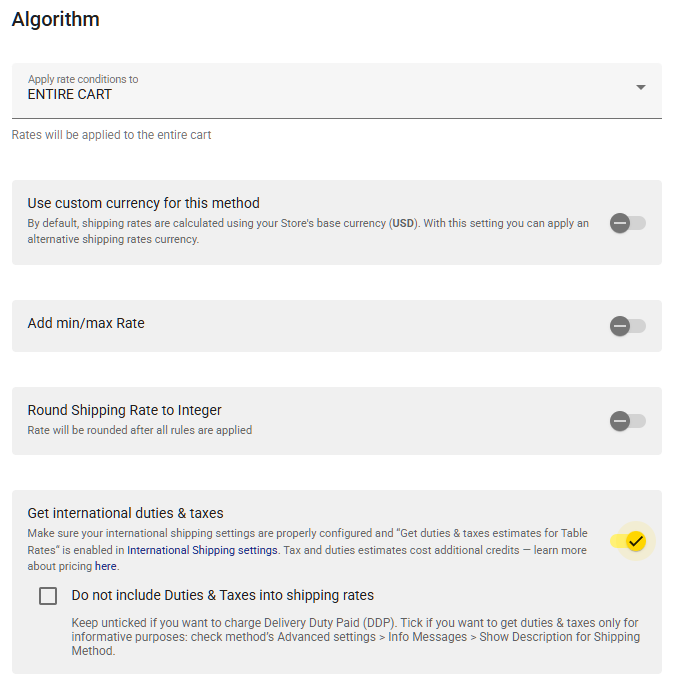Screen dimensions: 678x682
Task: Click the 'Get international duties & taxes' title
Action: pyautogui.click(x=125, y=513)
